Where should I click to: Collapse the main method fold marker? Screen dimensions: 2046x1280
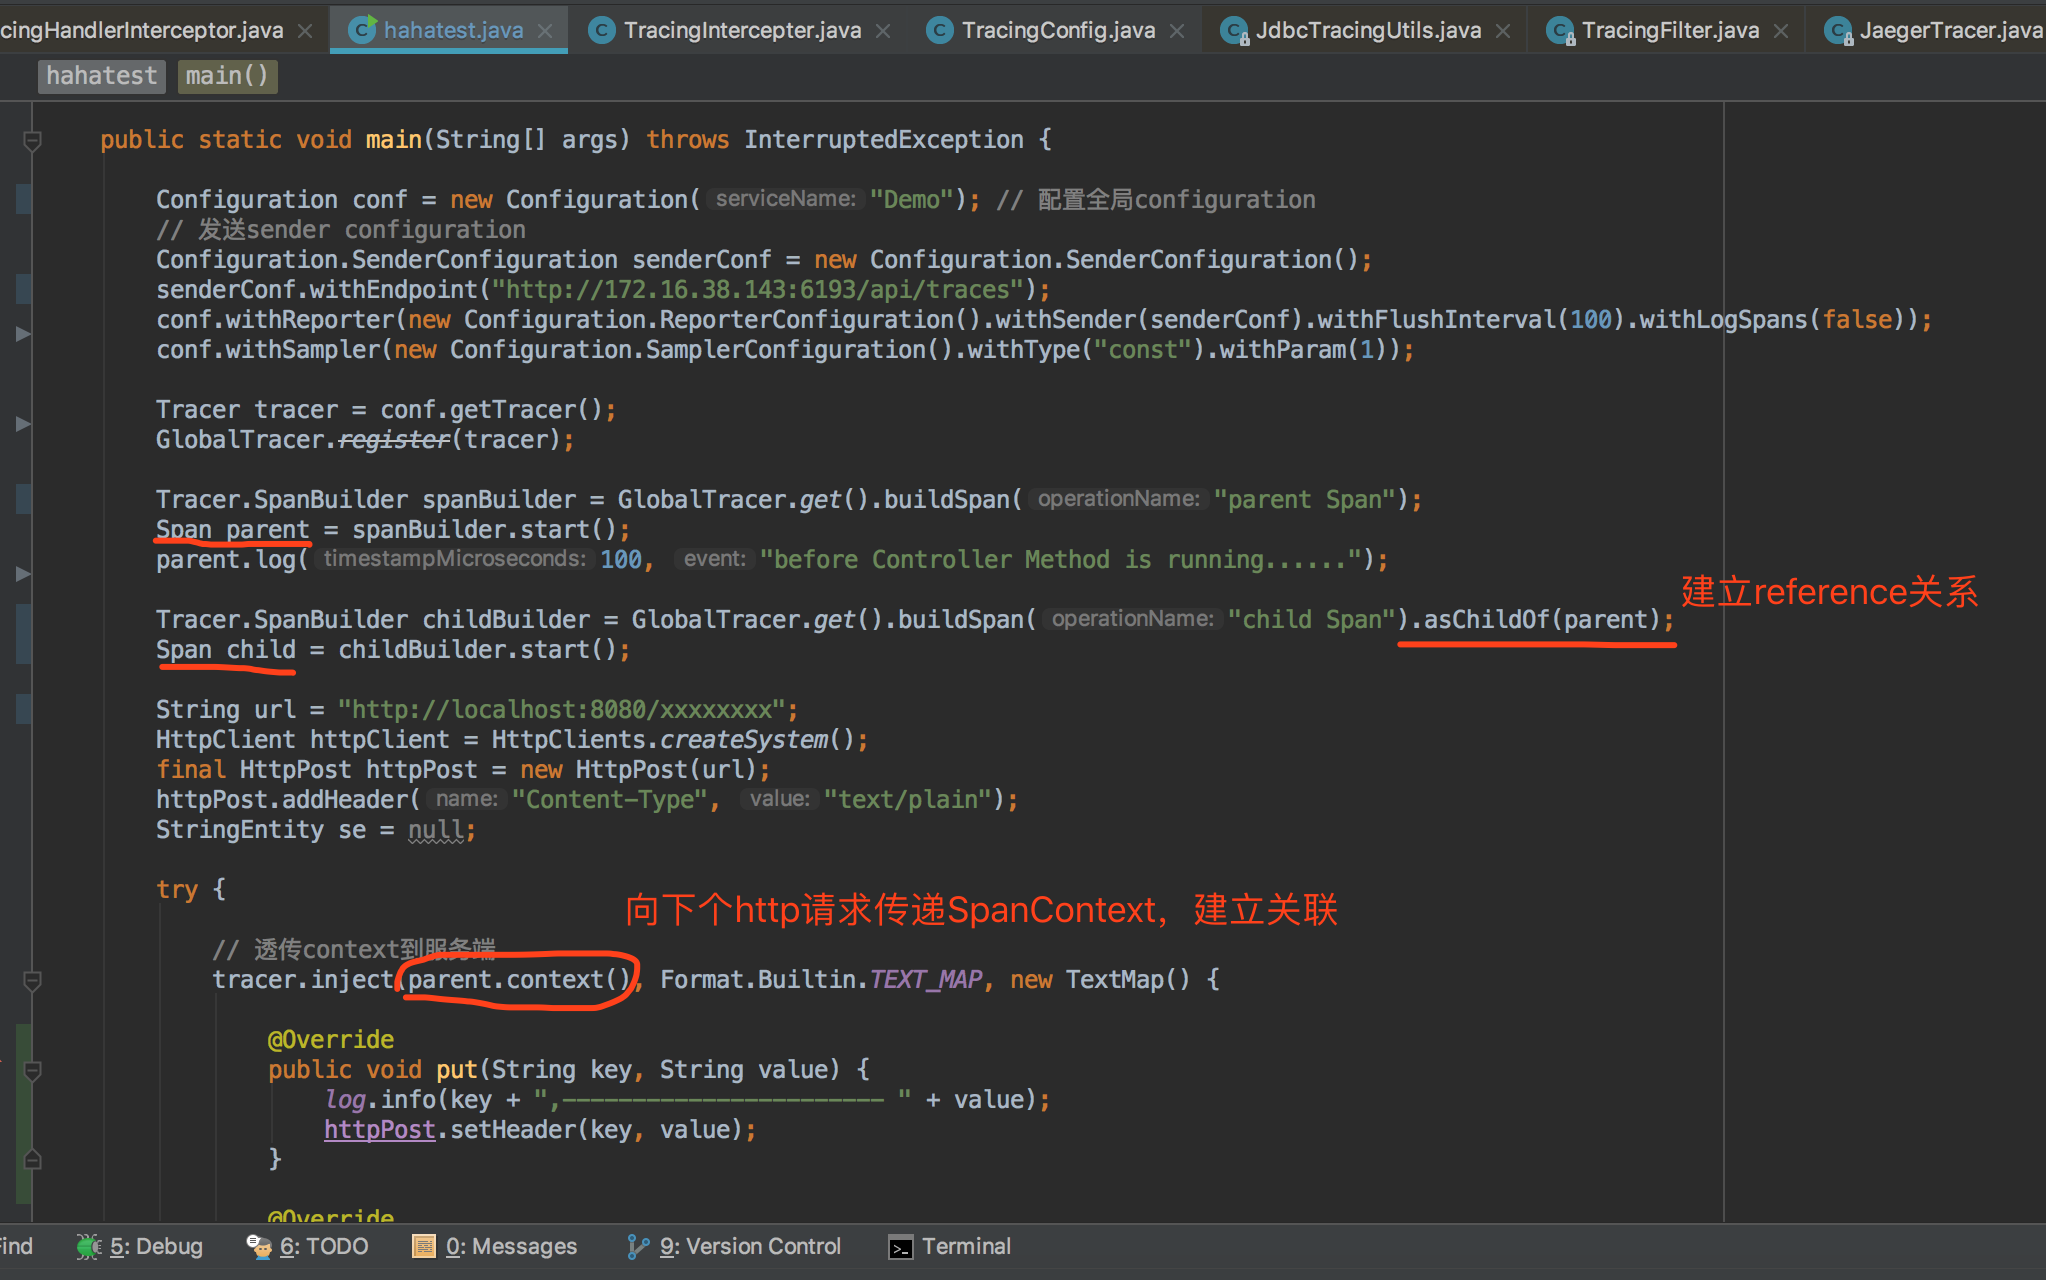32,140
